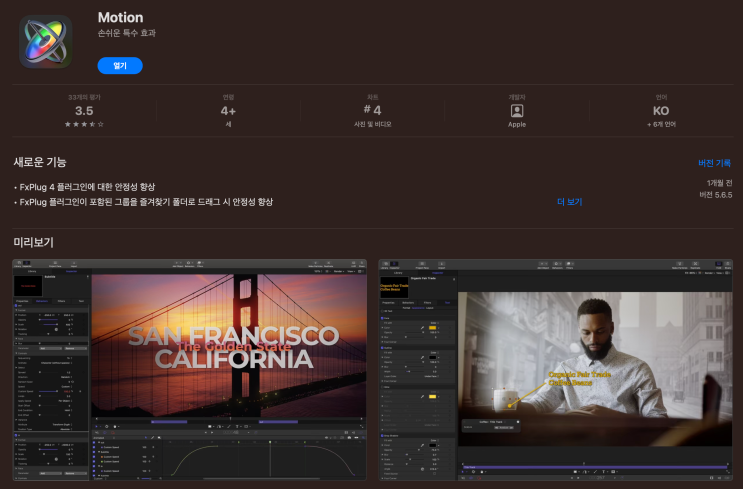
Task: Open the 버전 기록 version history link
Action: pyautogui.click(x=714, y=163)
